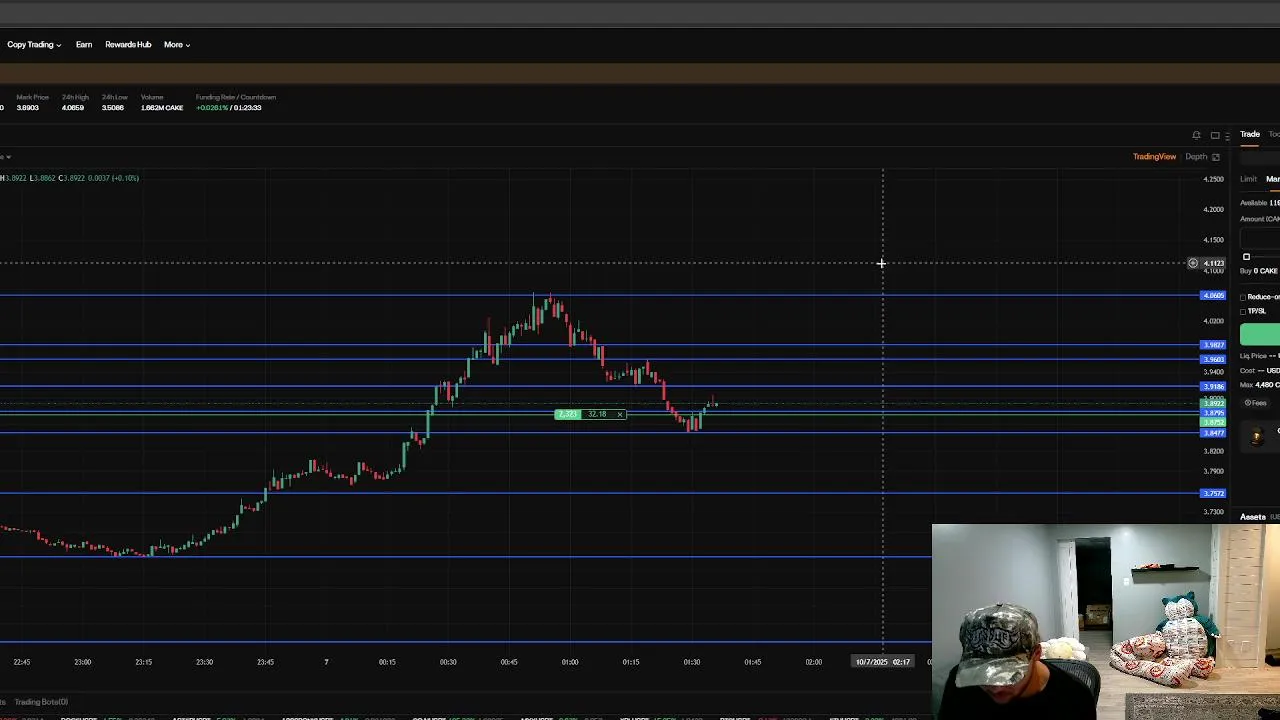Click the crosshair plus icon beside 4.1123

(x=1193, y=263)
